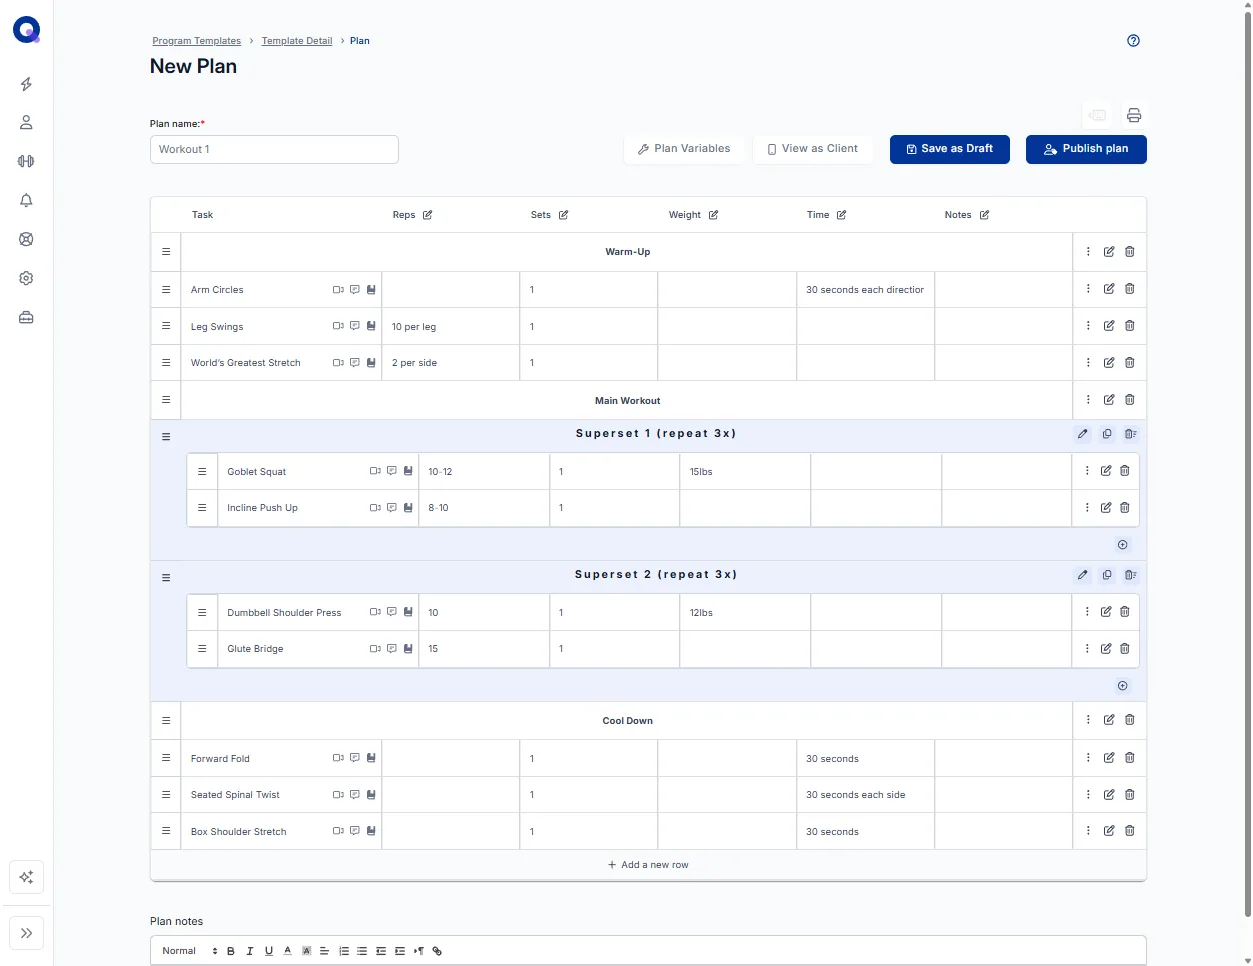The height and width of the screenshot is (966, 1253).
Task: Click View as Client button
Action: coord(813,149)
